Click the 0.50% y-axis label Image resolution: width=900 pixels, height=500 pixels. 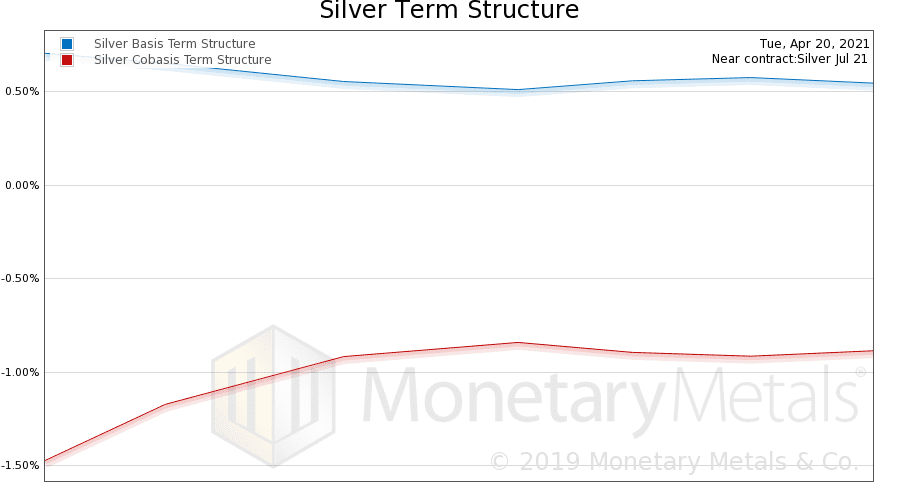tap(22, 91)
